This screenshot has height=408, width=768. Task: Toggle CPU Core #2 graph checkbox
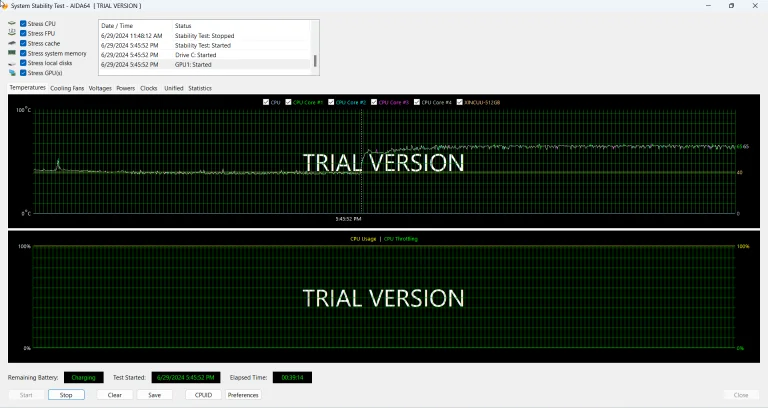point(331,102)
